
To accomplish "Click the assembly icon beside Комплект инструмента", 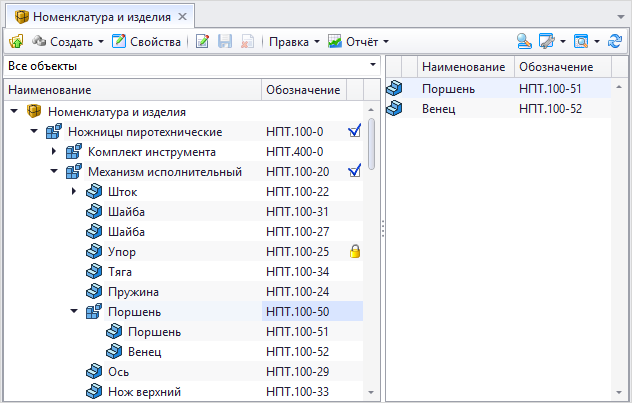I will 74,152.
